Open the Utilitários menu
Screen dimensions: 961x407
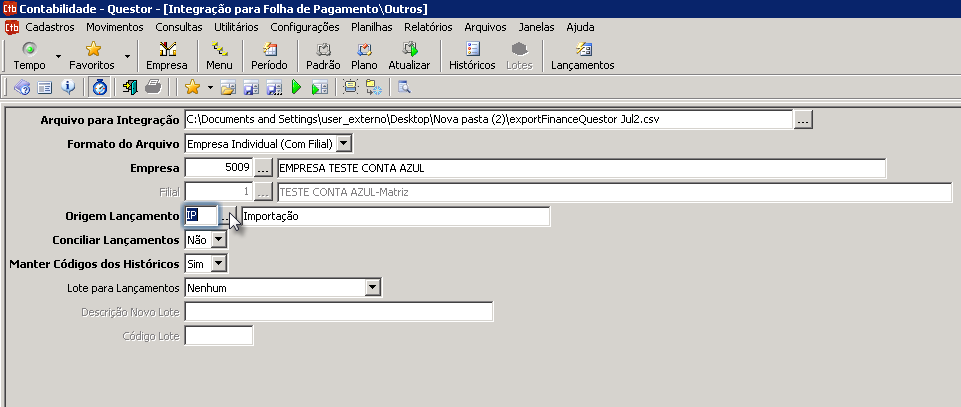click(x=236, y=27)
